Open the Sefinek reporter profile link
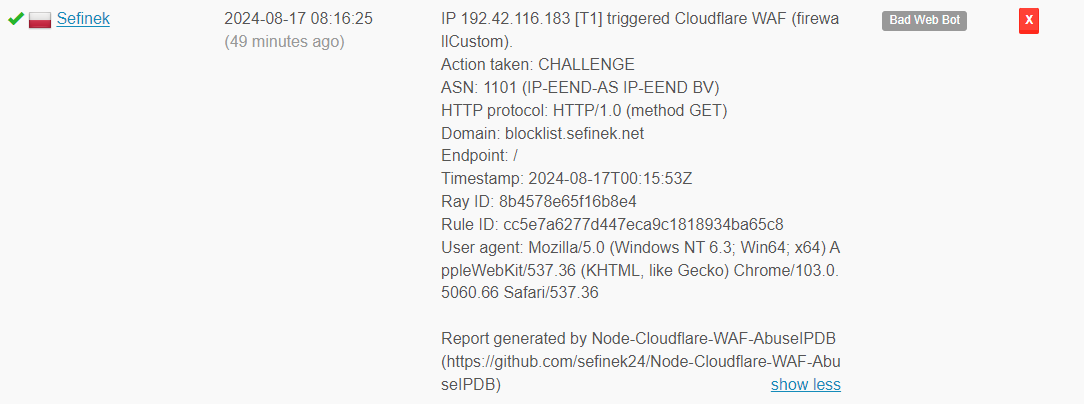The image size is (1086, 404). point(83,19)
